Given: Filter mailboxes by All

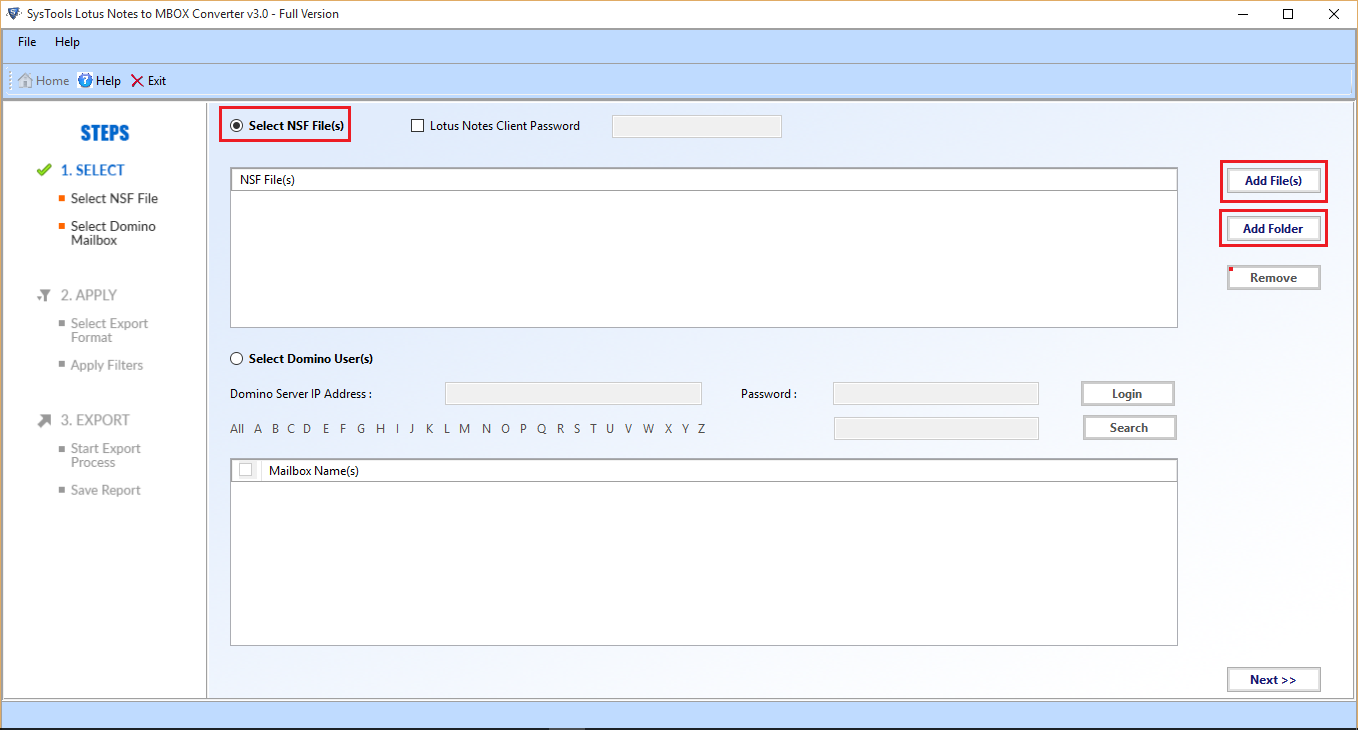Looking at the screenshot, I should (237, 429).
